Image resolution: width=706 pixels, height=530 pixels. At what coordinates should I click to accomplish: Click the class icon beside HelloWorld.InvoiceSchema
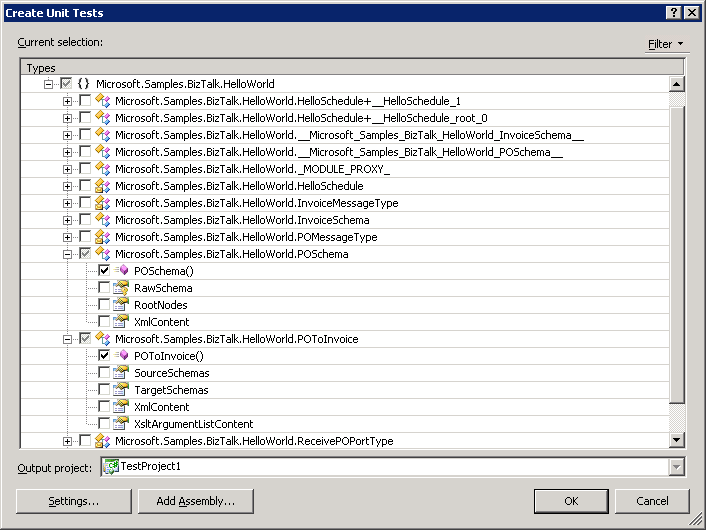[103, 220]
